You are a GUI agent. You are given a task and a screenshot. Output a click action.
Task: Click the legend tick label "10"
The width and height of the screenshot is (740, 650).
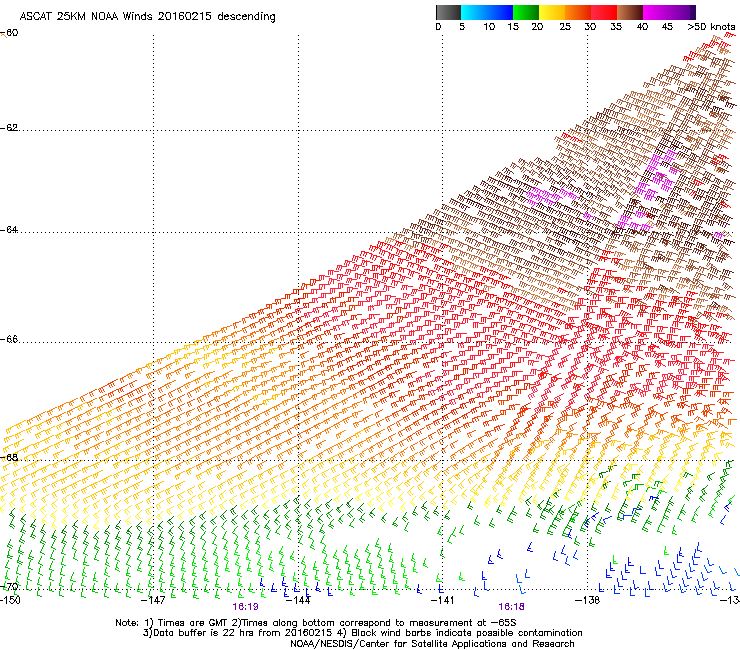489,27
